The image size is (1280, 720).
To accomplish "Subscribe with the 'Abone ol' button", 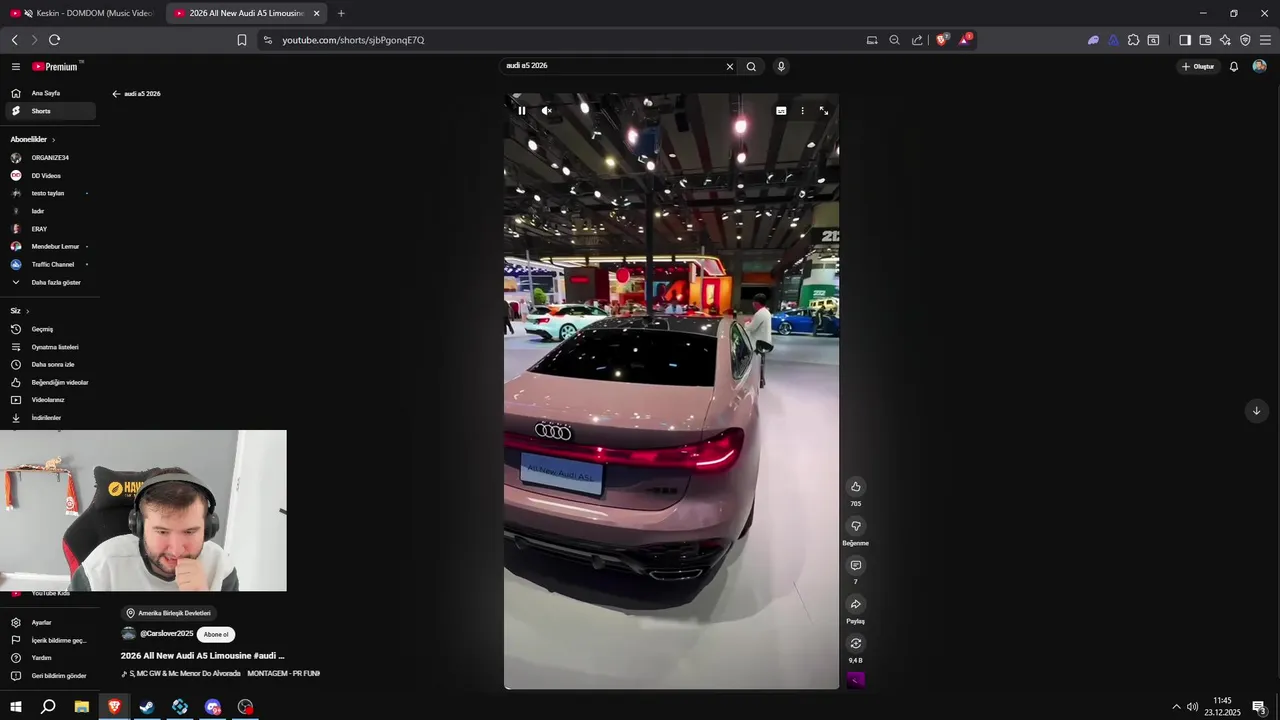I will (216, 634).
